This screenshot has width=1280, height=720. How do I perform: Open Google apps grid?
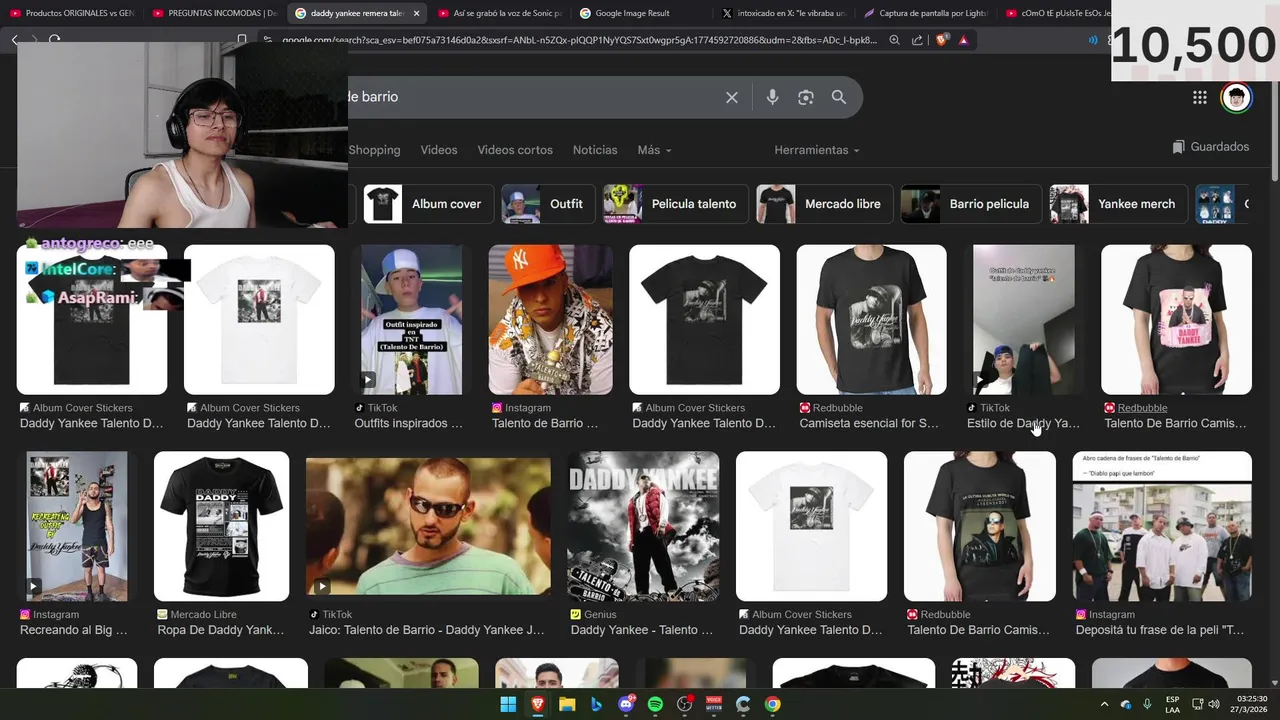click(1199, 97)
